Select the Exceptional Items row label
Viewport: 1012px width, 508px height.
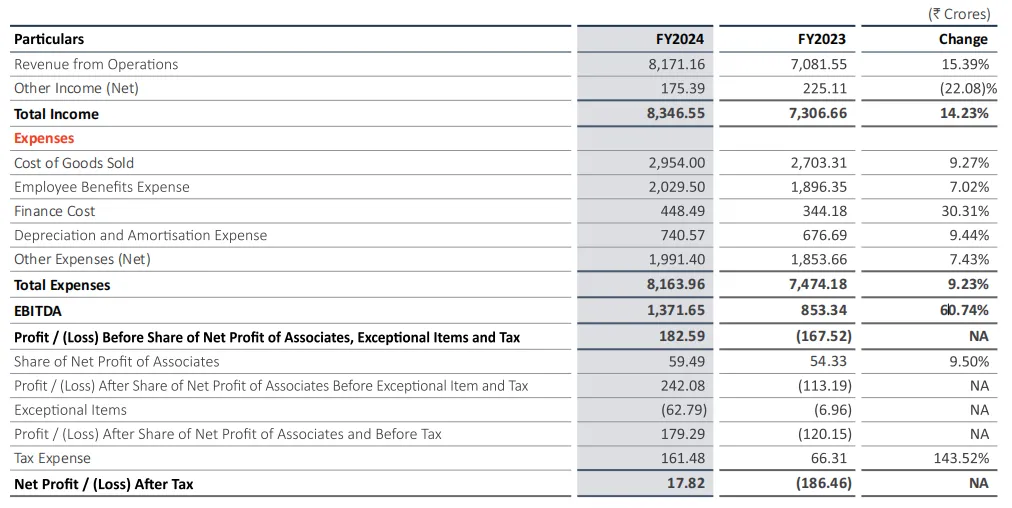(70, 410)
